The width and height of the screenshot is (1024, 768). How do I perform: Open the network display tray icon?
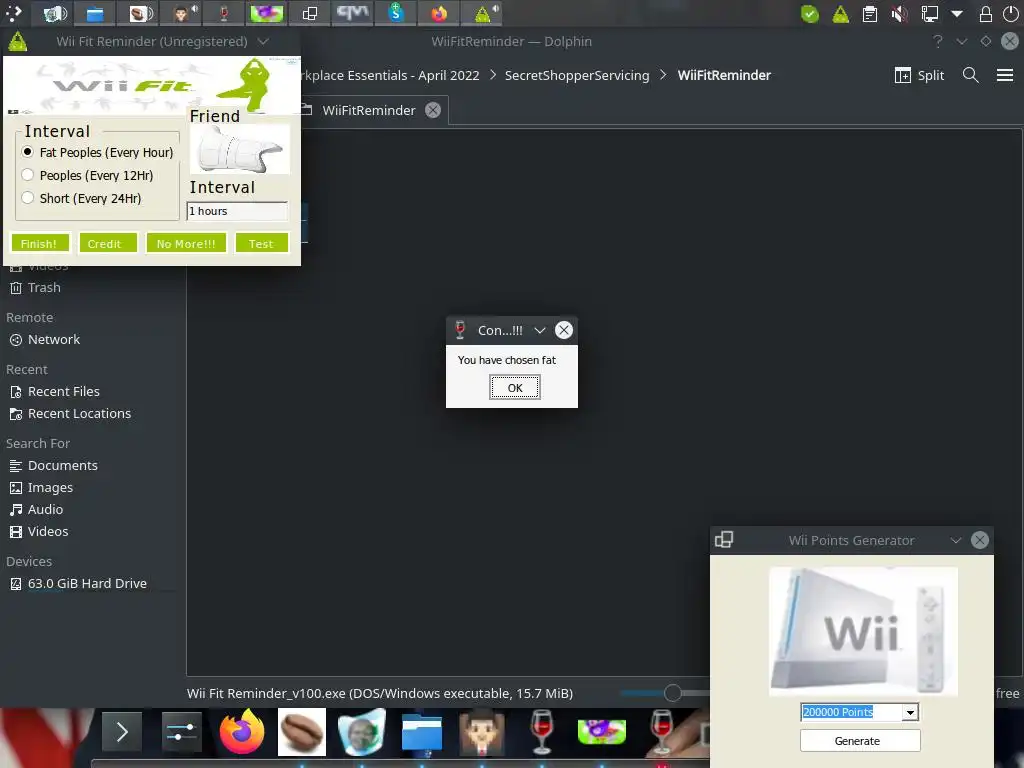[929, 14]
